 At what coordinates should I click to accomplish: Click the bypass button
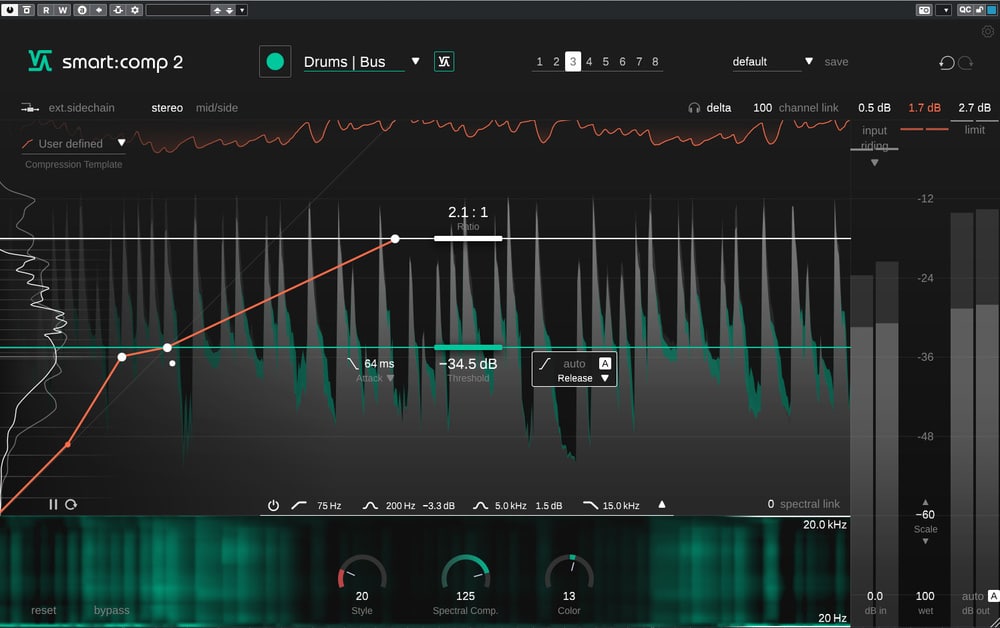112,610
